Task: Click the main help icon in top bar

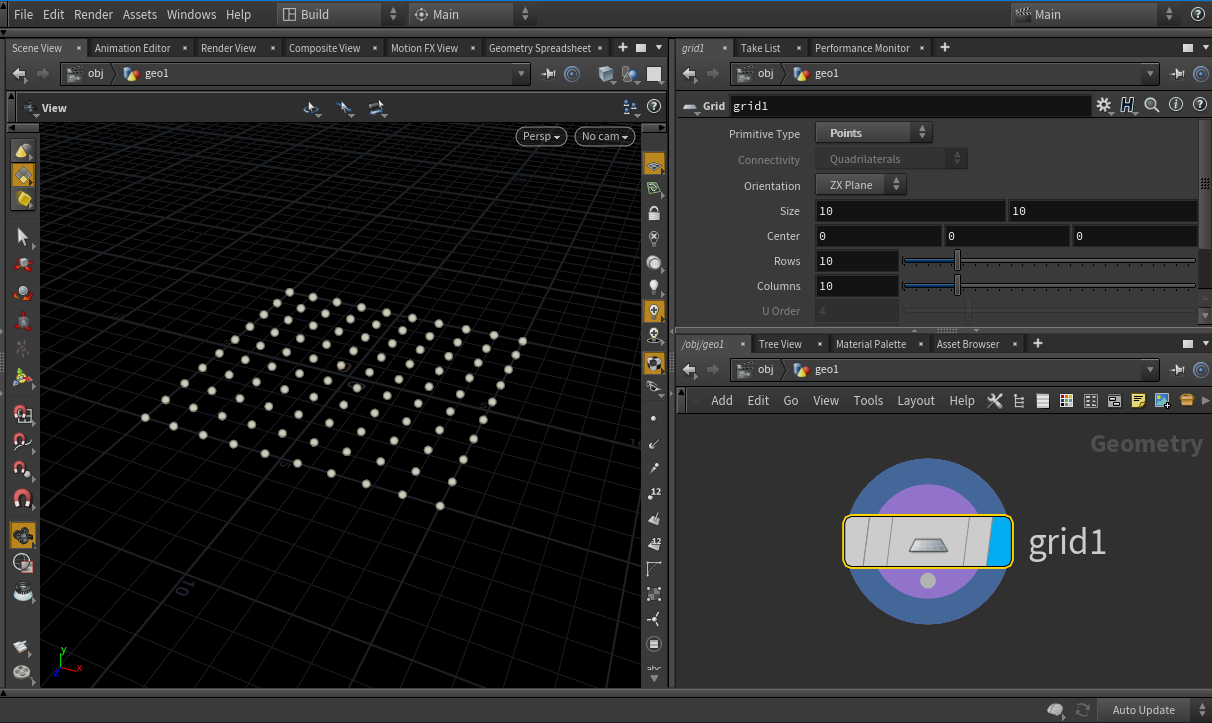Action: point(1198,14)
